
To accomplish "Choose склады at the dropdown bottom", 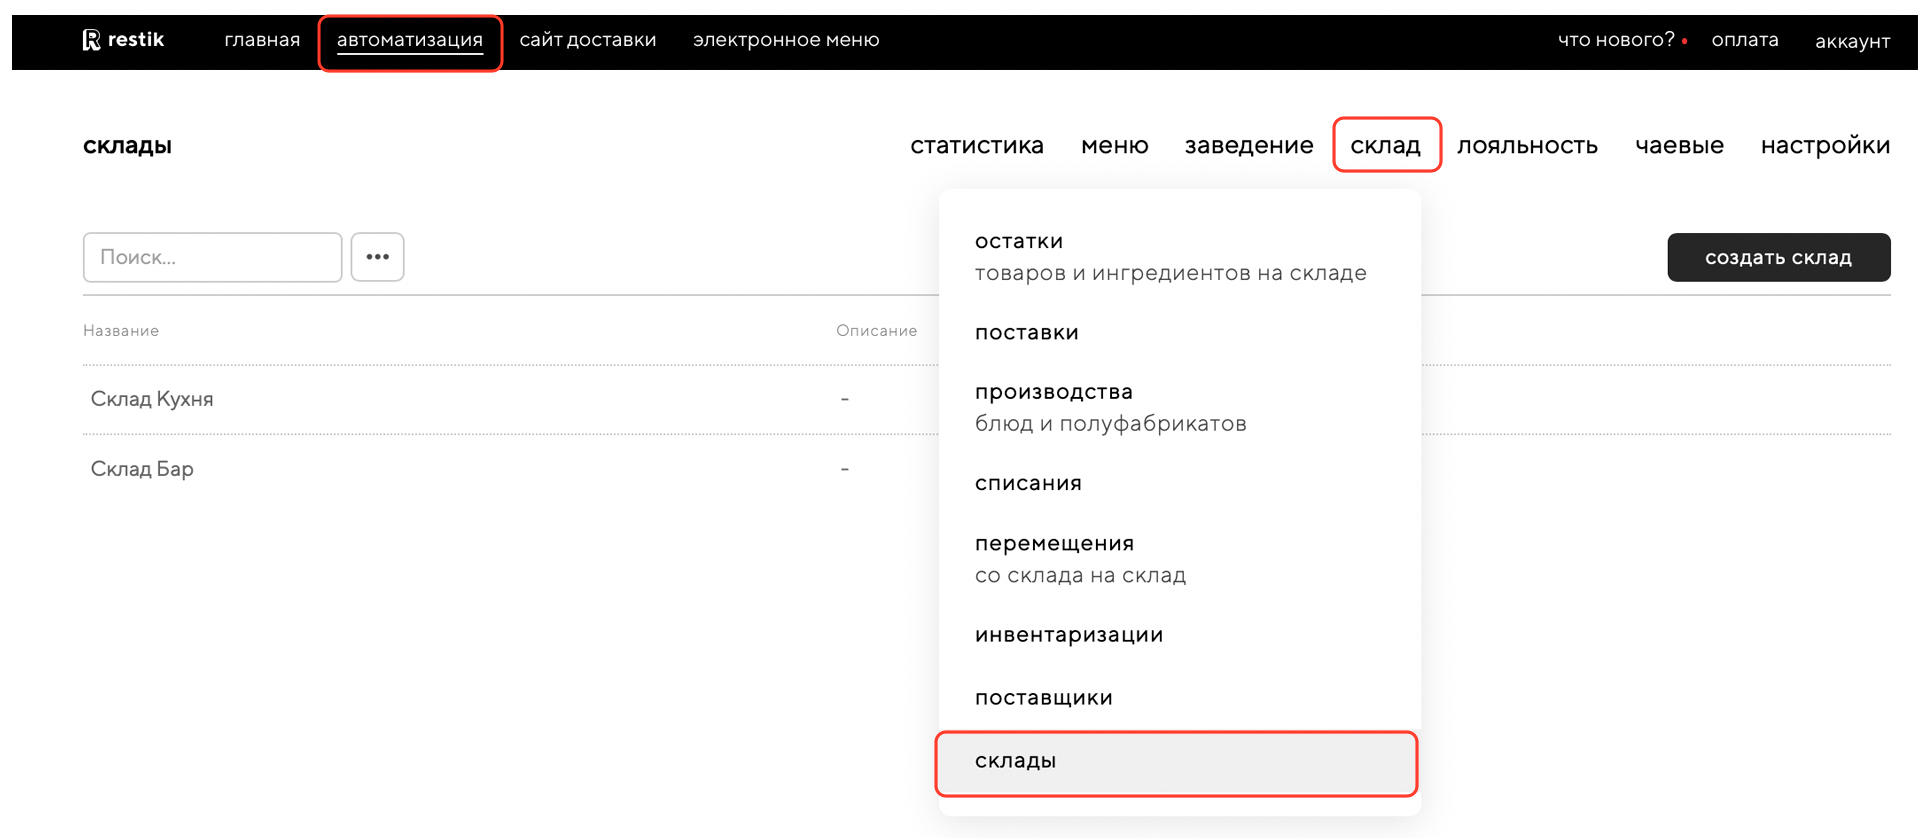I will (1015, 761).
